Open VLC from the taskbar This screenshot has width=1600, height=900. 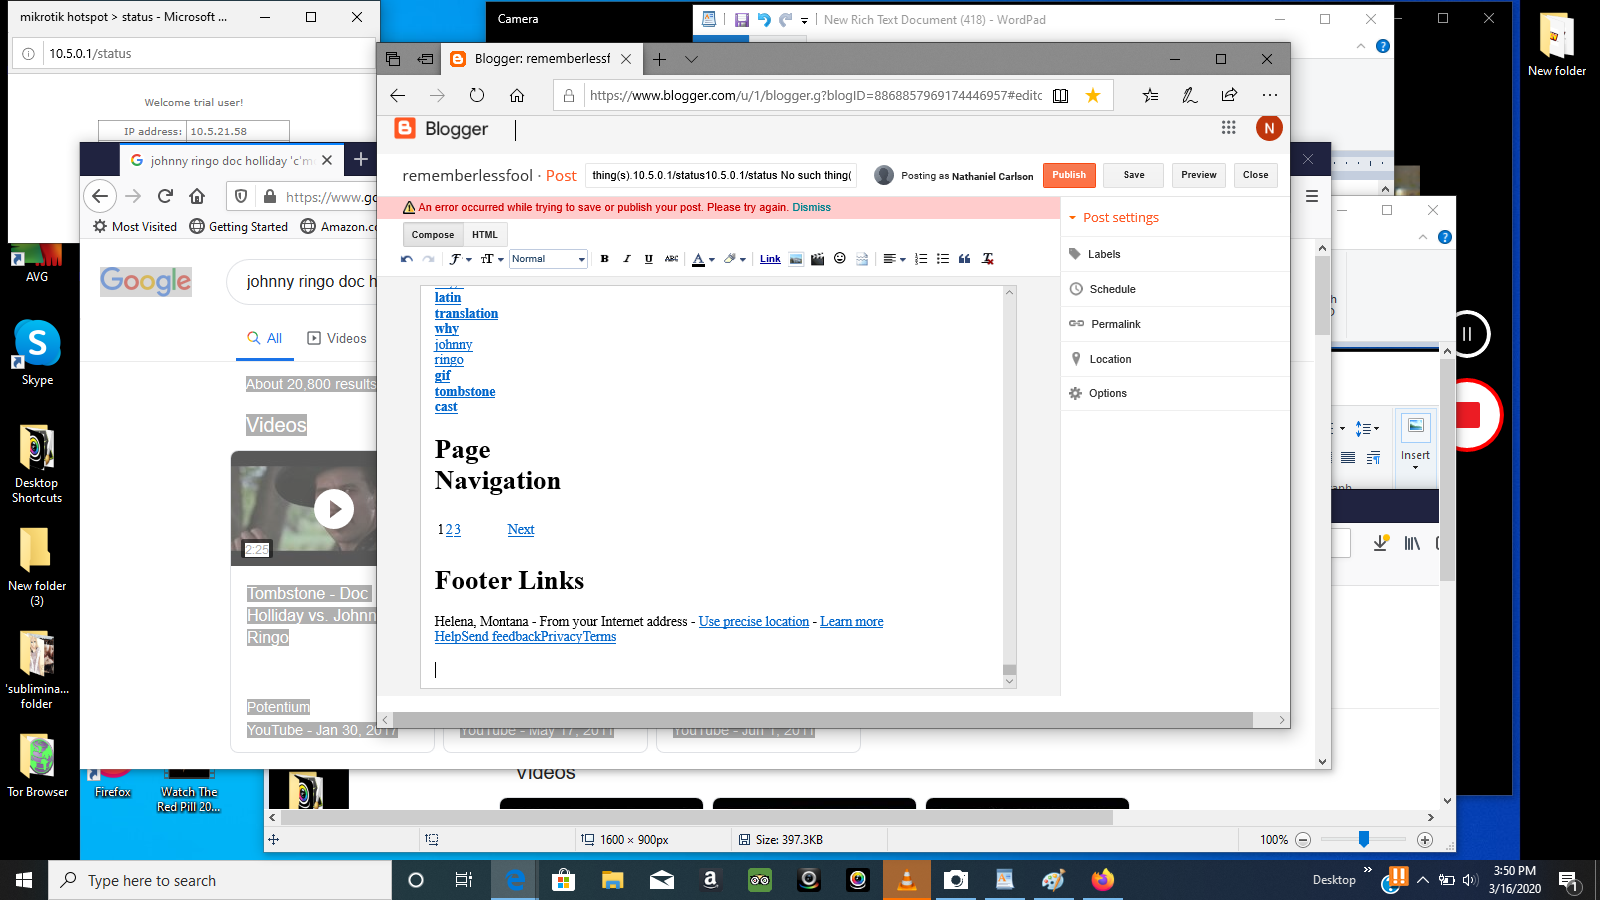coord(907,880)
